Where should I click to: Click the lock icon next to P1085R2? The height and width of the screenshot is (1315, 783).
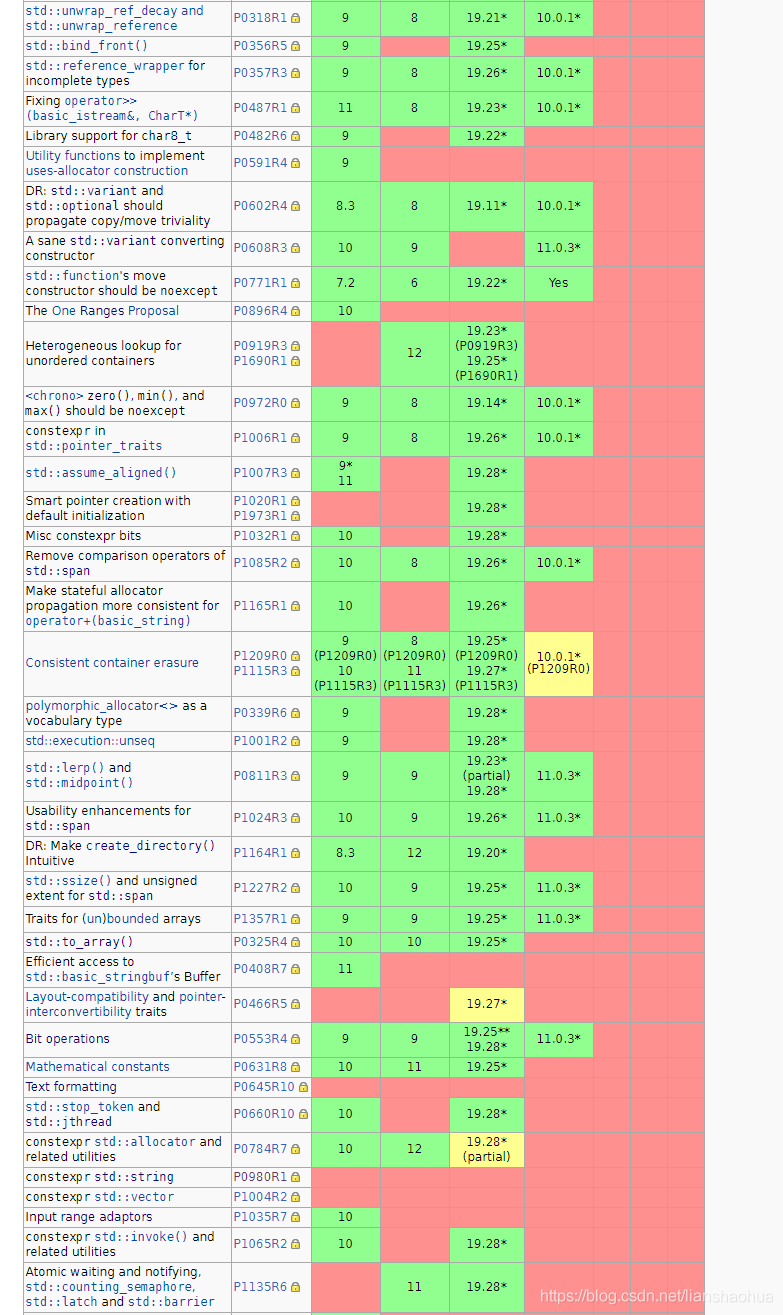(x=295, y=563)
